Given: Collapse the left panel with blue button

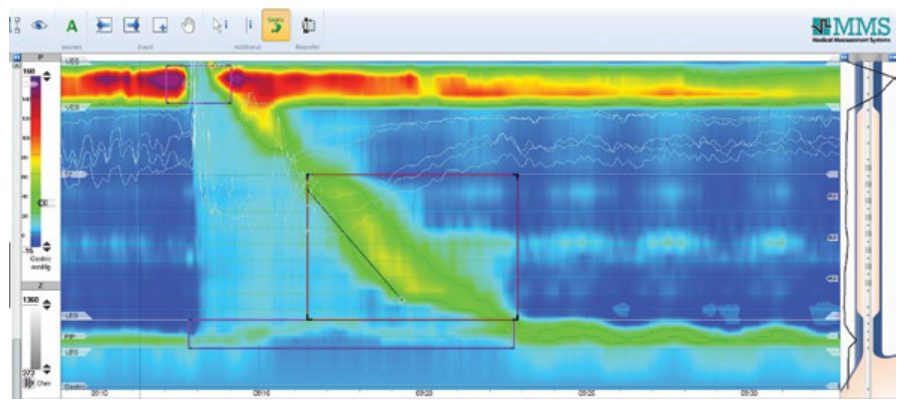Looking at the screenshot, I should click(17, 57).
